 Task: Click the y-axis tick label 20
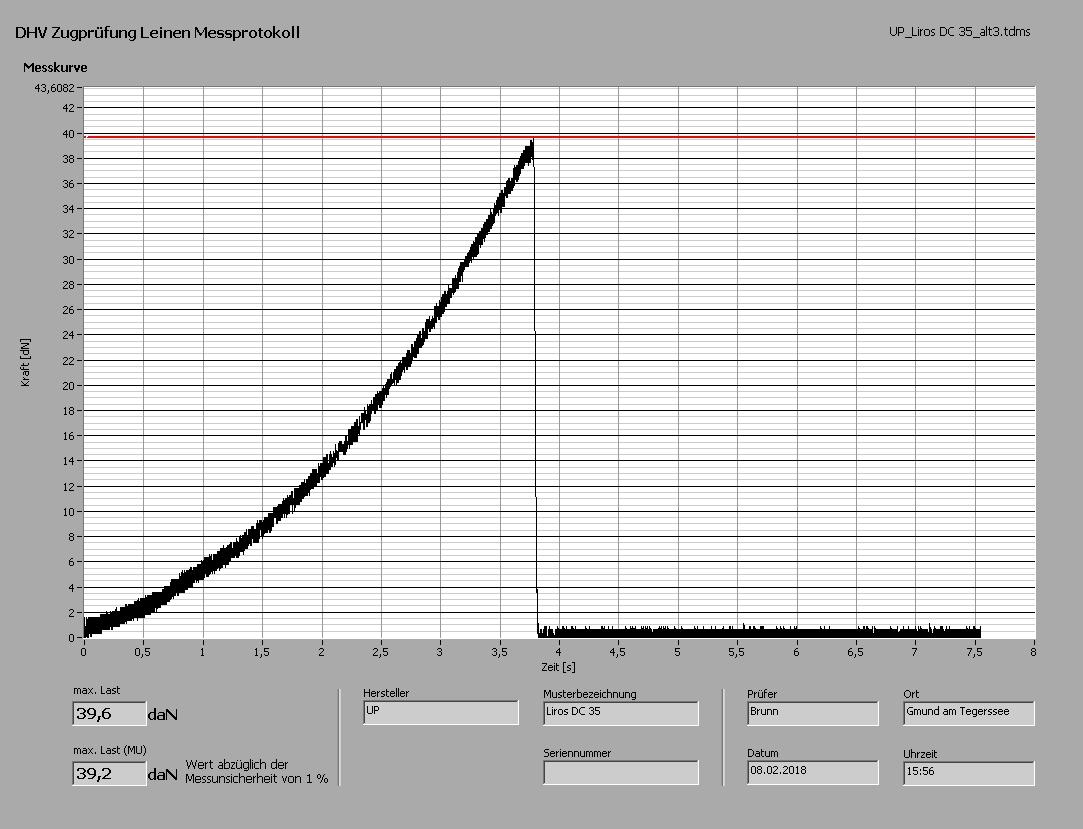pos(68,385)
